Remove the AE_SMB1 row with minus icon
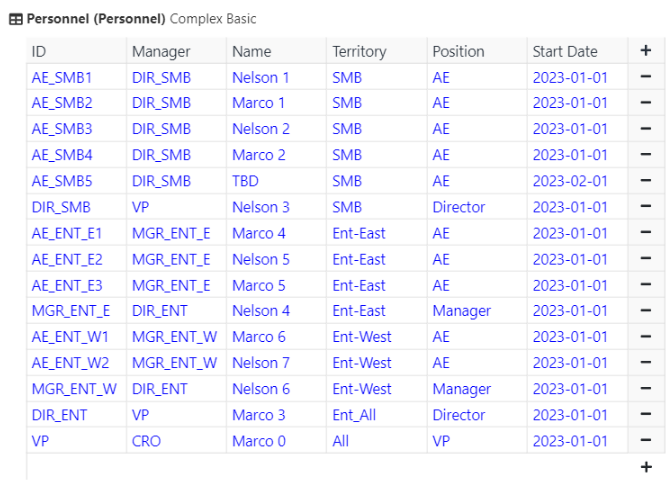Viewport: 672px width, 493px height. (646, 77)
